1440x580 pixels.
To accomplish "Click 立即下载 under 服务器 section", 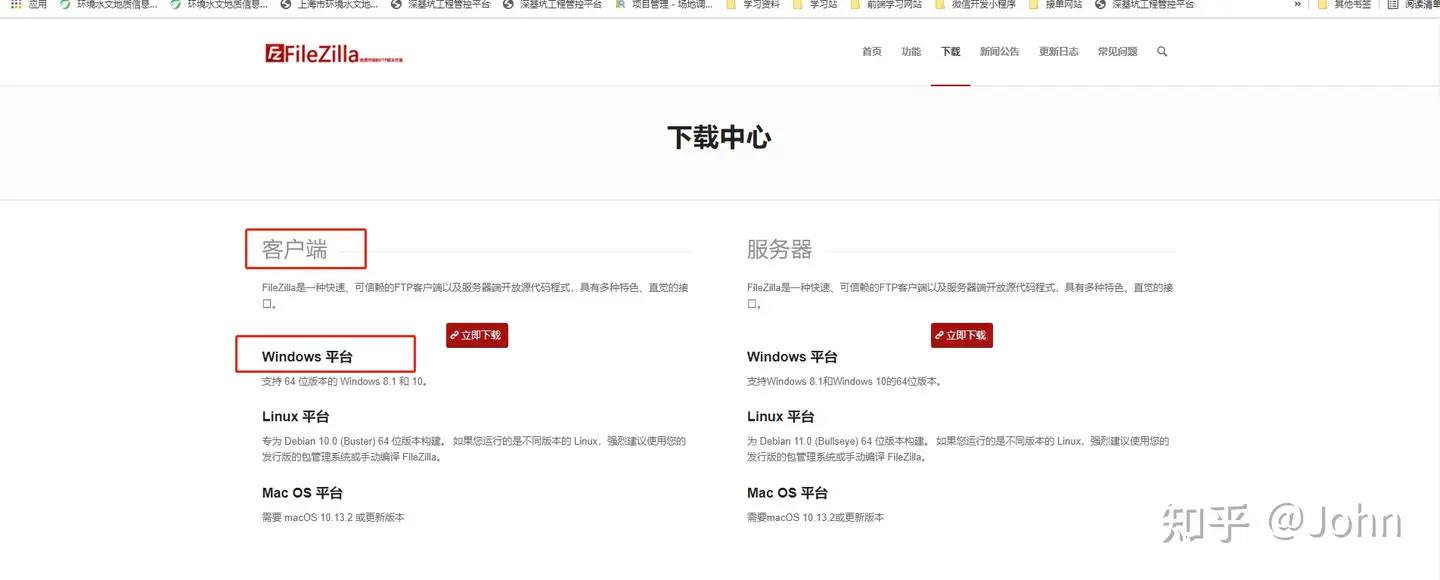I will [x=962, y=335].
